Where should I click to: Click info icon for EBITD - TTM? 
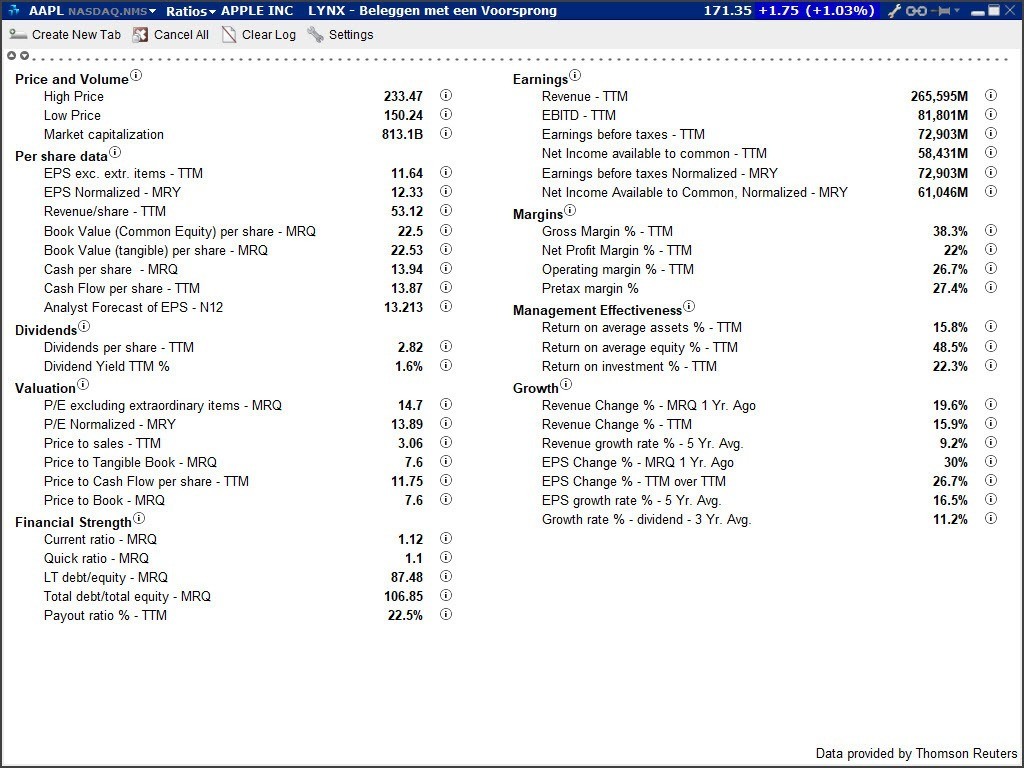(x=991, y=114)
